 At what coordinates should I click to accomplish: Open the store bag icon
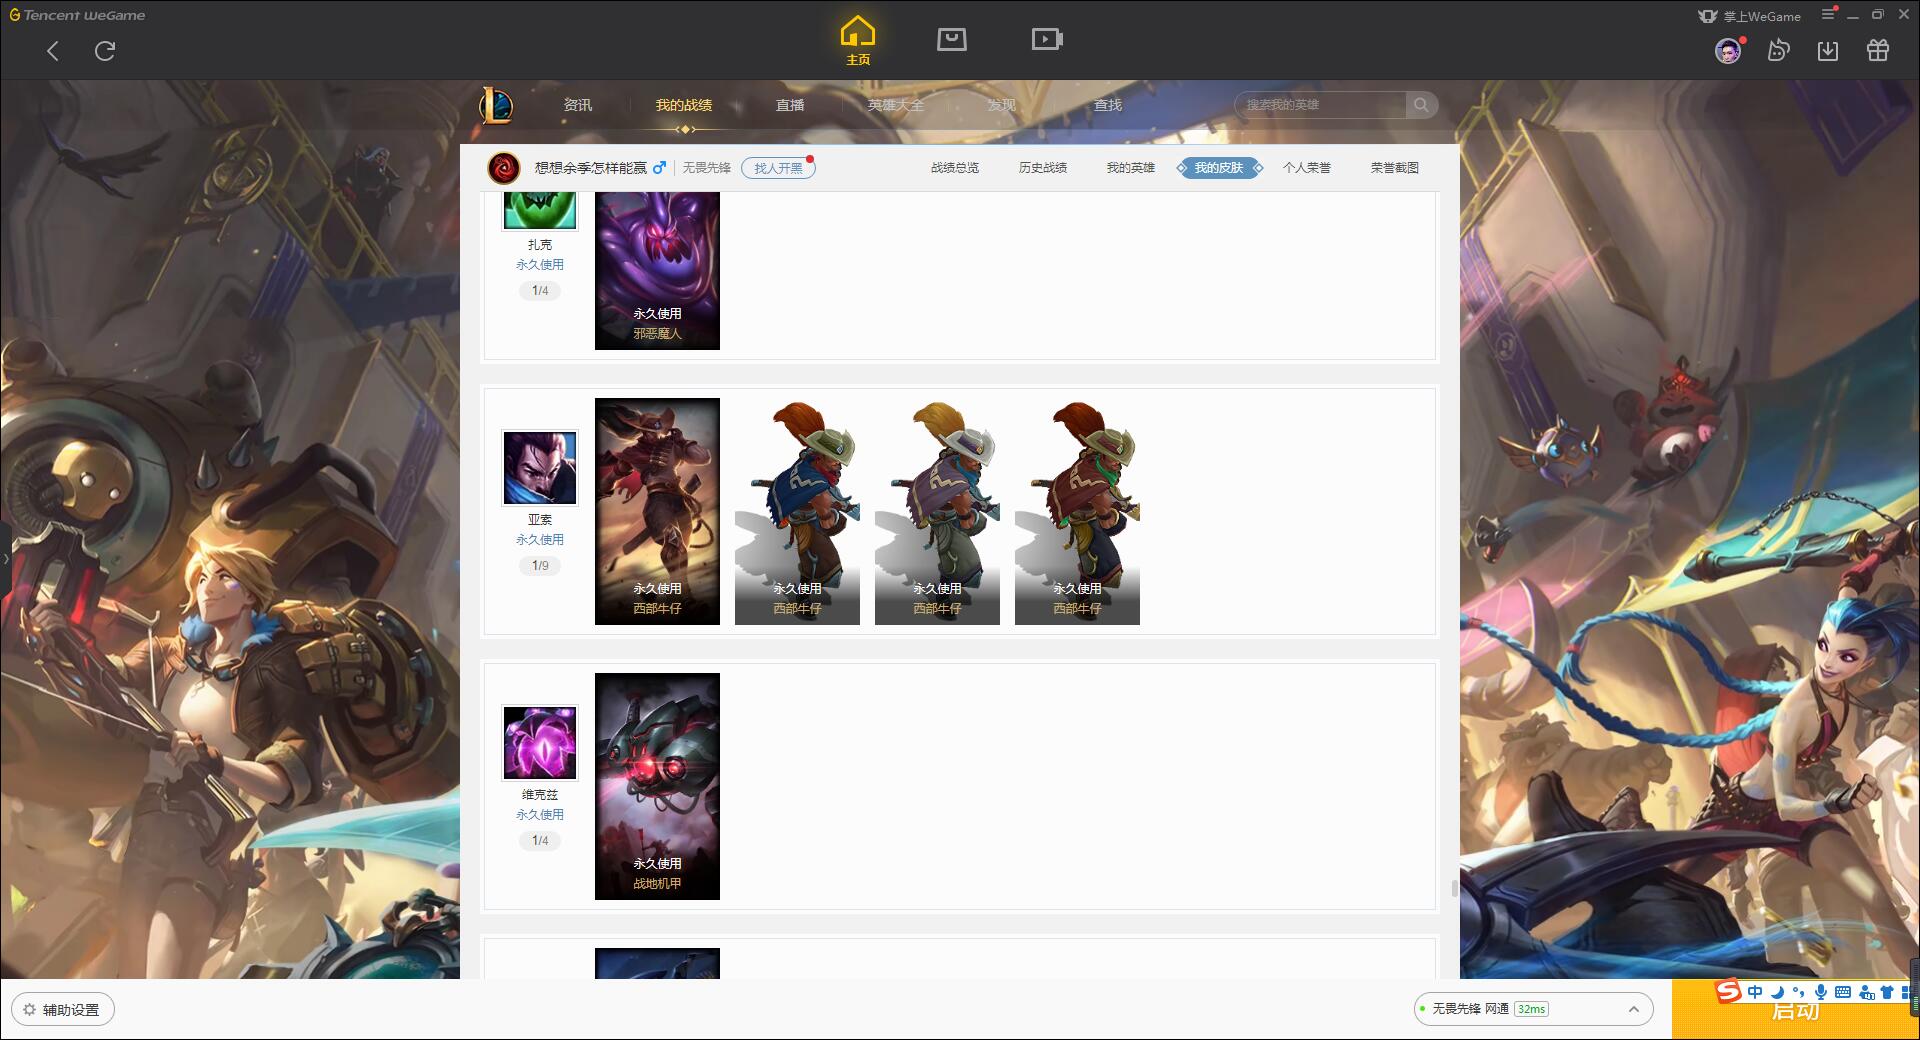[952, 39]
